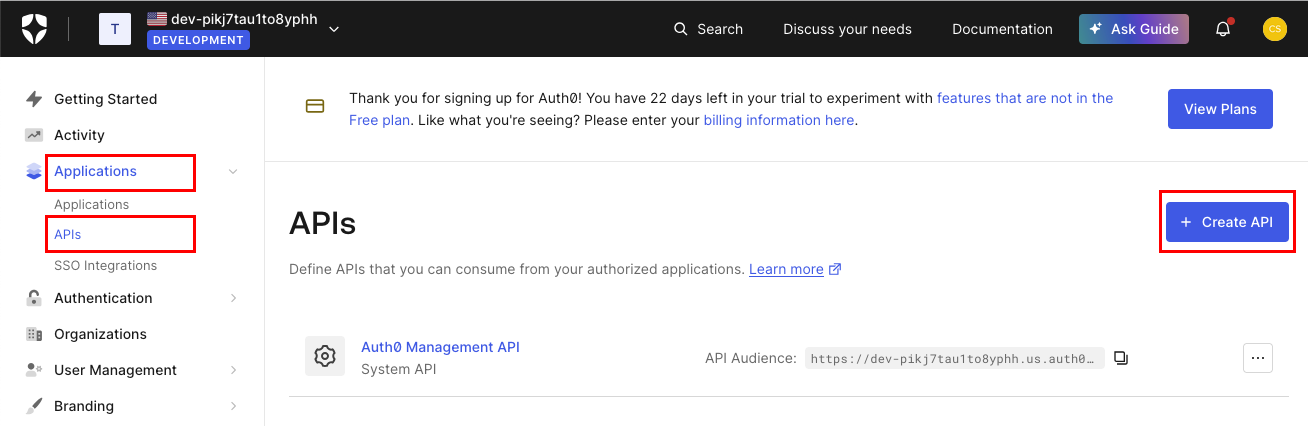Open the user profile avatar
1308x426 pixels.
coord(1274,29)
